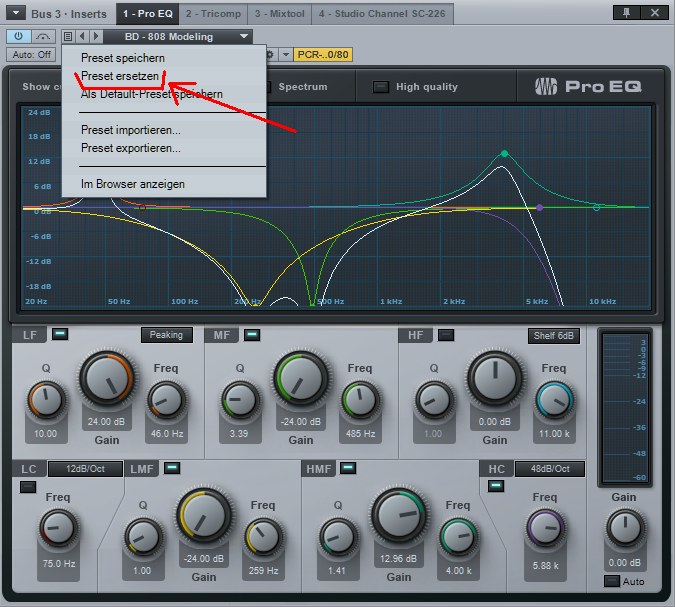Screen dimensions: 675x607
Task: Toggle the LMF band enable button
Action: [x=172, y=468]
